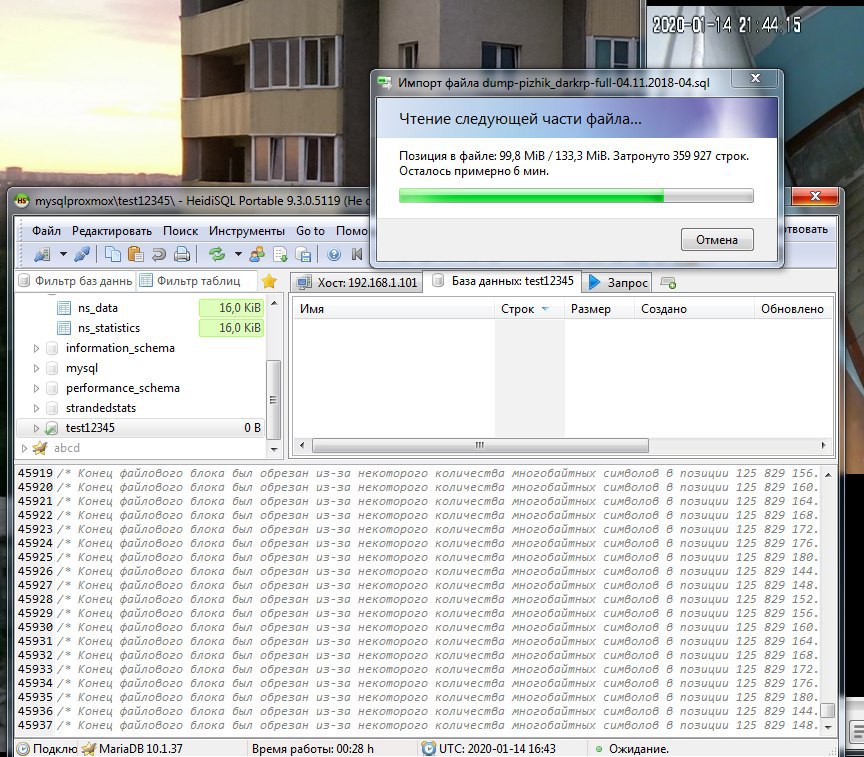Close the HeidiSQL main window
Image resolution: width=864 pixels, height=757 pixels.
816,196
